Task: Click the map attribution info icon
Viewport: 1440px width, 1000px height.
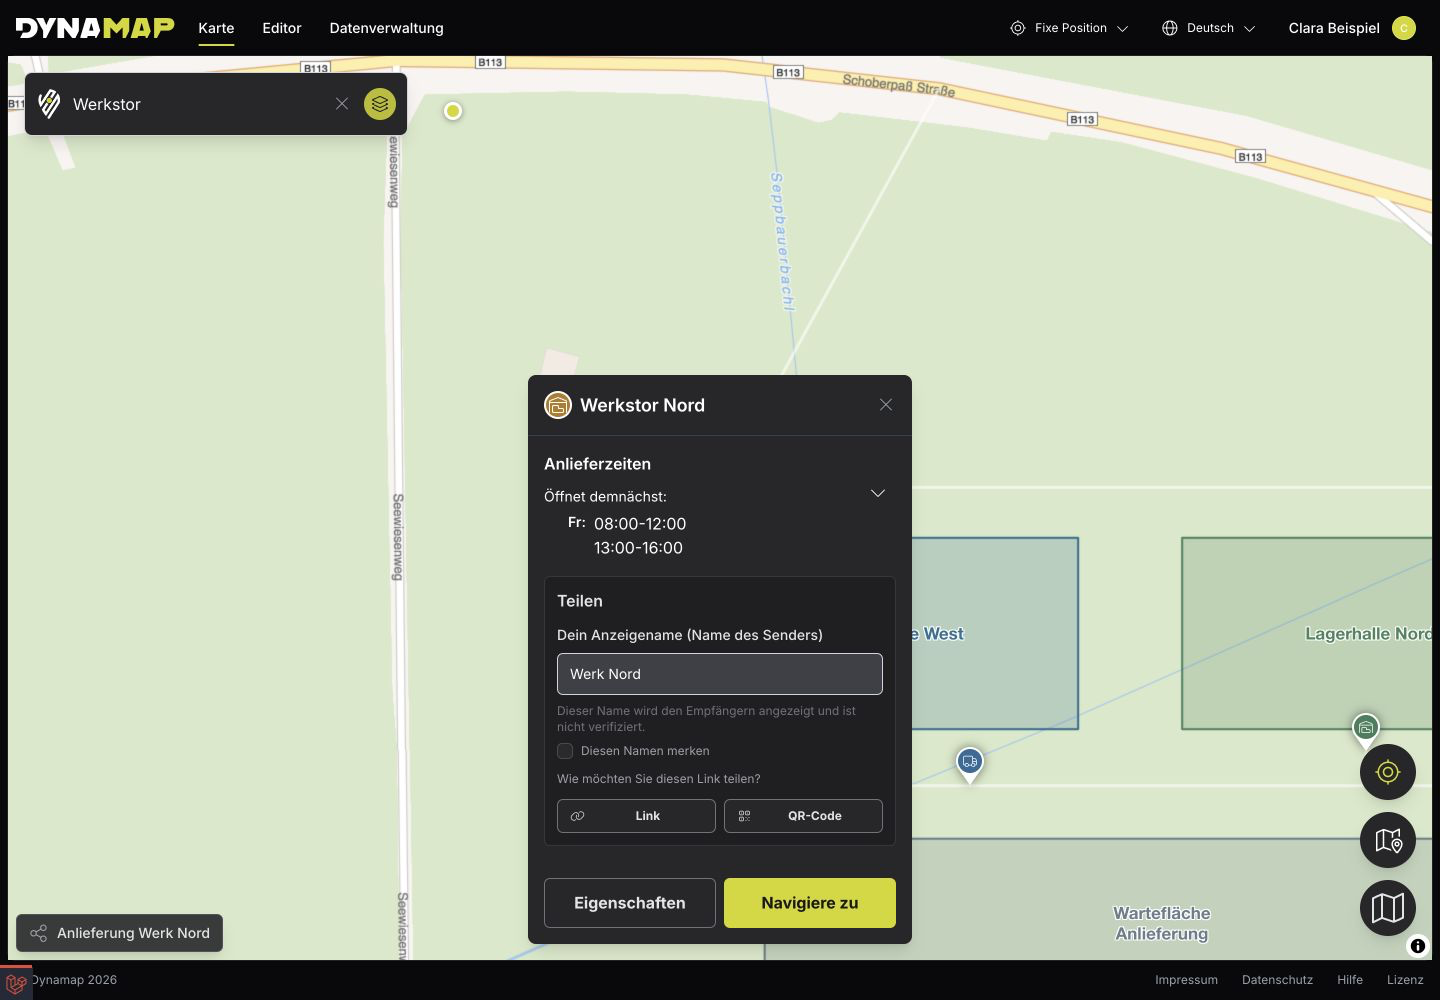Action: pos(1418,946)
